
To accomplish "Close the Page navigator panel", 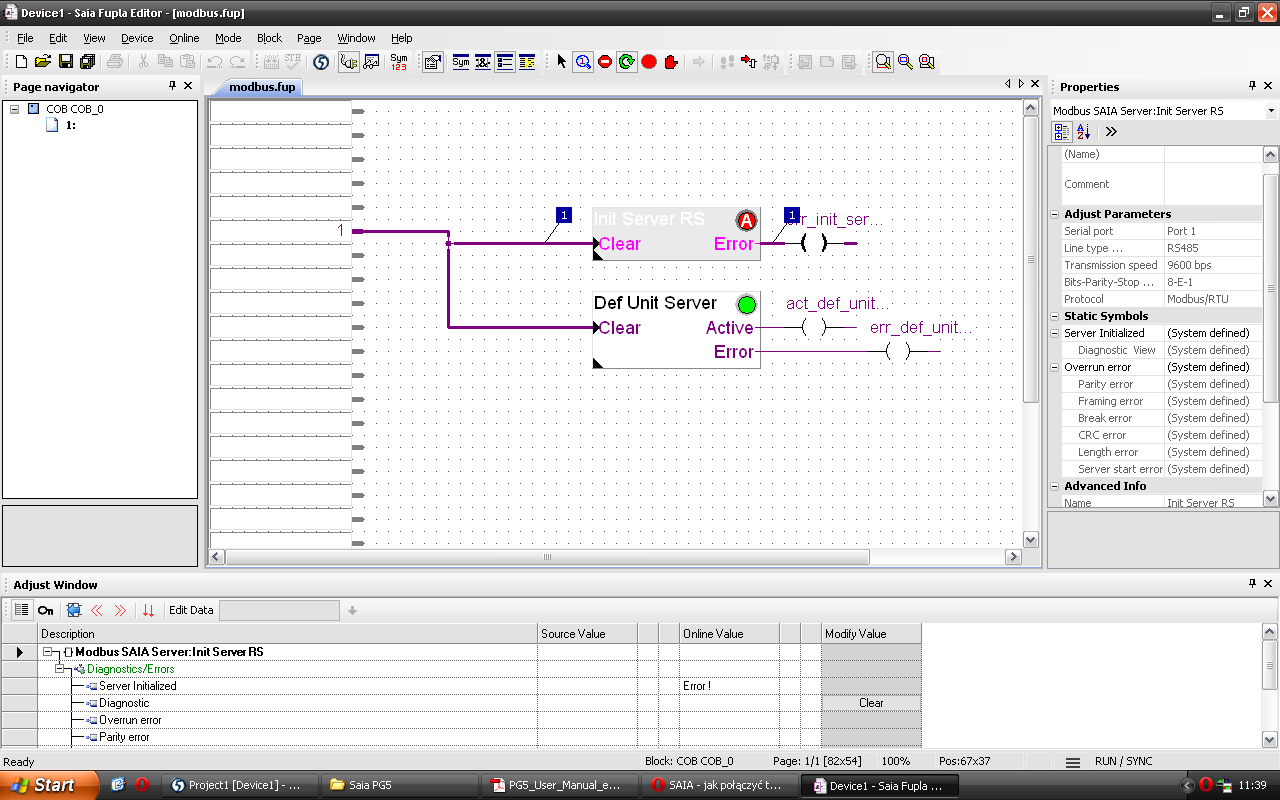I will 188,86.
